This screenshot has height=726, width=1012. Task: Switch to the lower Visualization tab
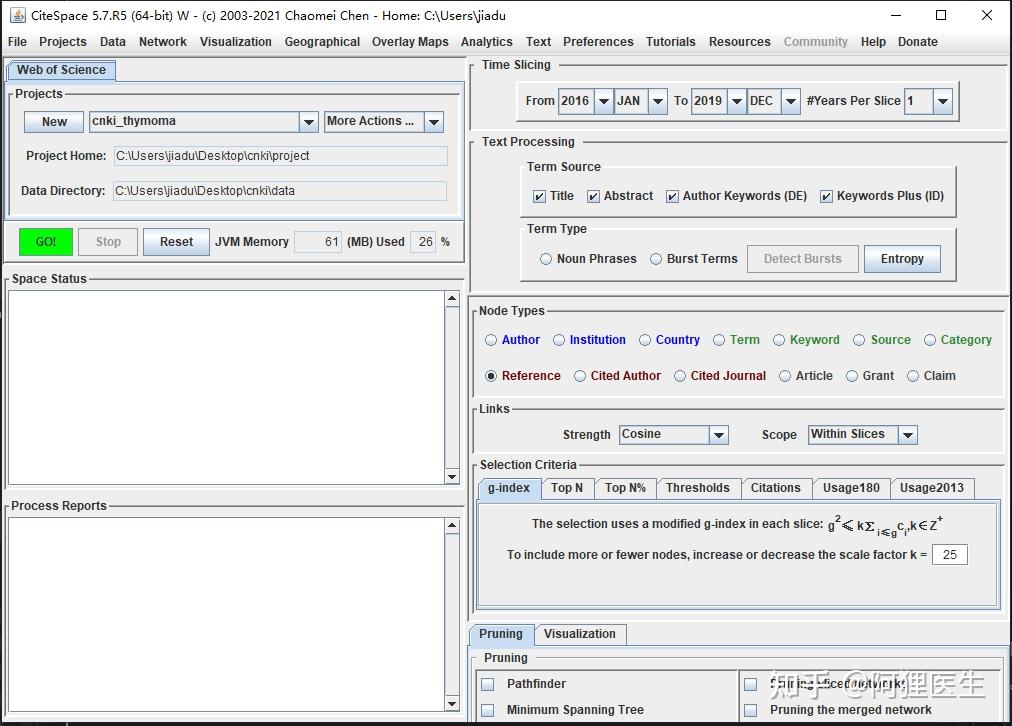click(x=580, y=634)
